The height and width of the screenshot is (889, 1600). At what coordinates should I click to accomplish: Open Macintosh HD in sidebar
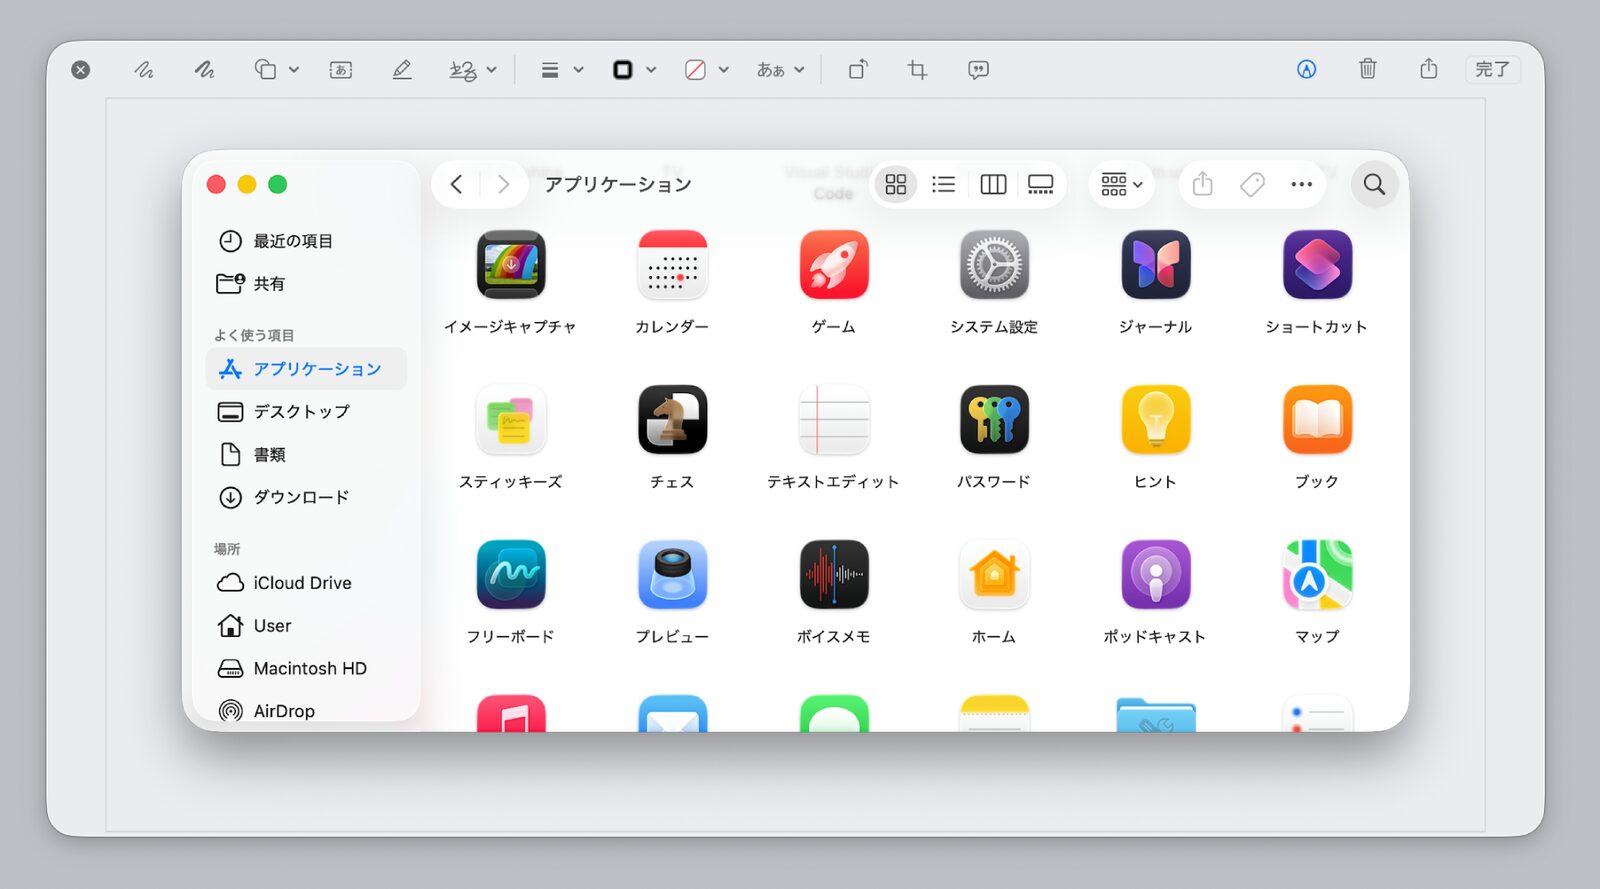(x=306, y=668)
